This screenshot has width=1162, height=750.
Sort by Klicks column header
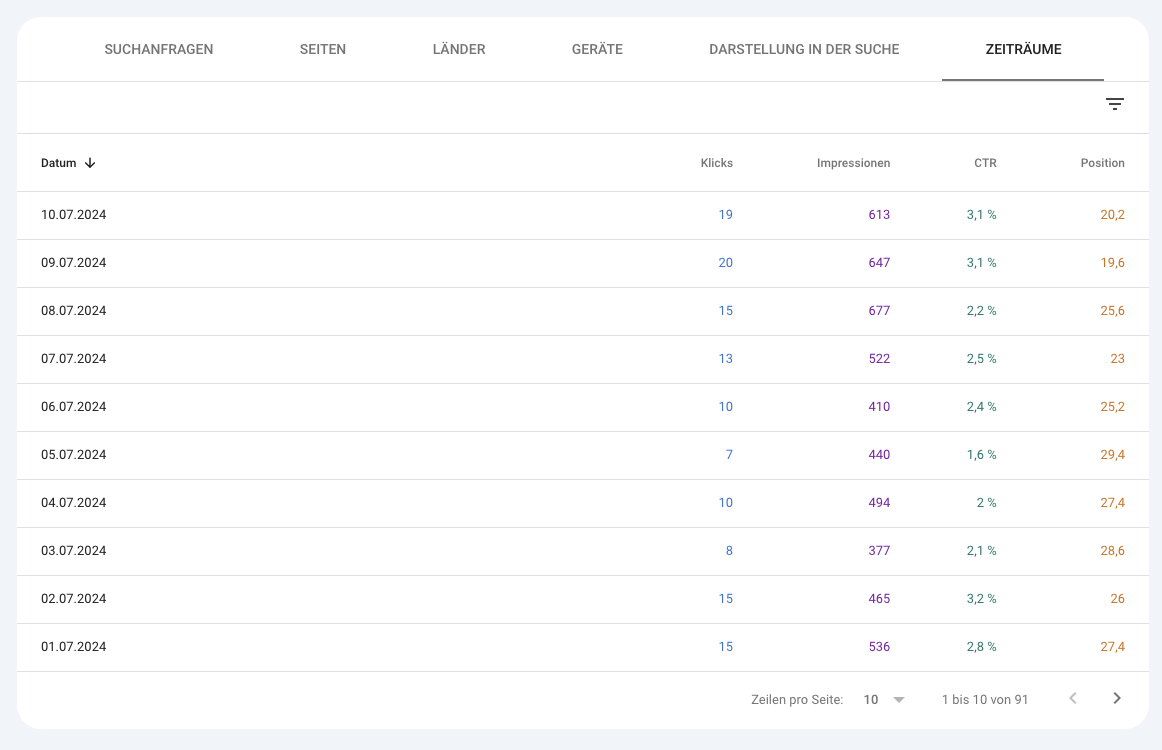717,163
